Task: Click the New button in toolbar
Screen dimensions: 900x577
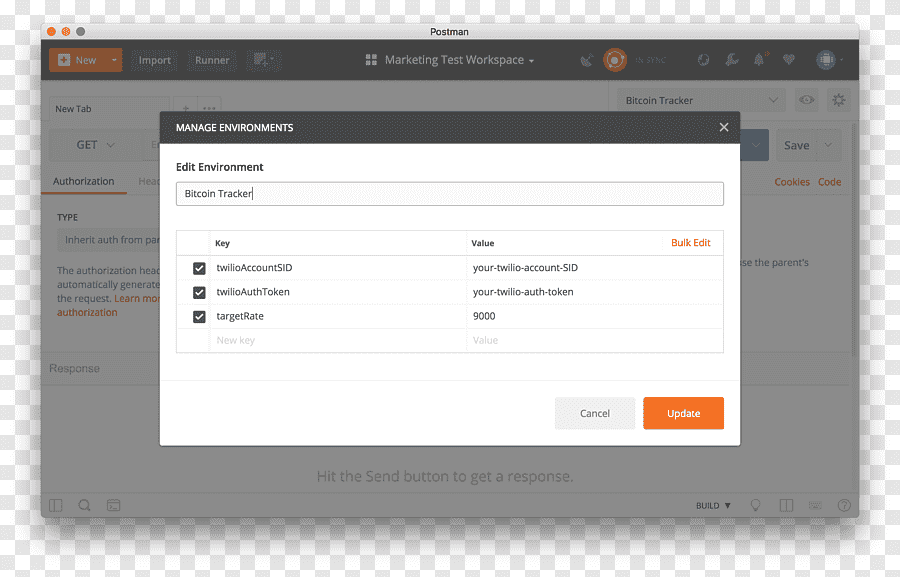Action: [x=77, y=60]
